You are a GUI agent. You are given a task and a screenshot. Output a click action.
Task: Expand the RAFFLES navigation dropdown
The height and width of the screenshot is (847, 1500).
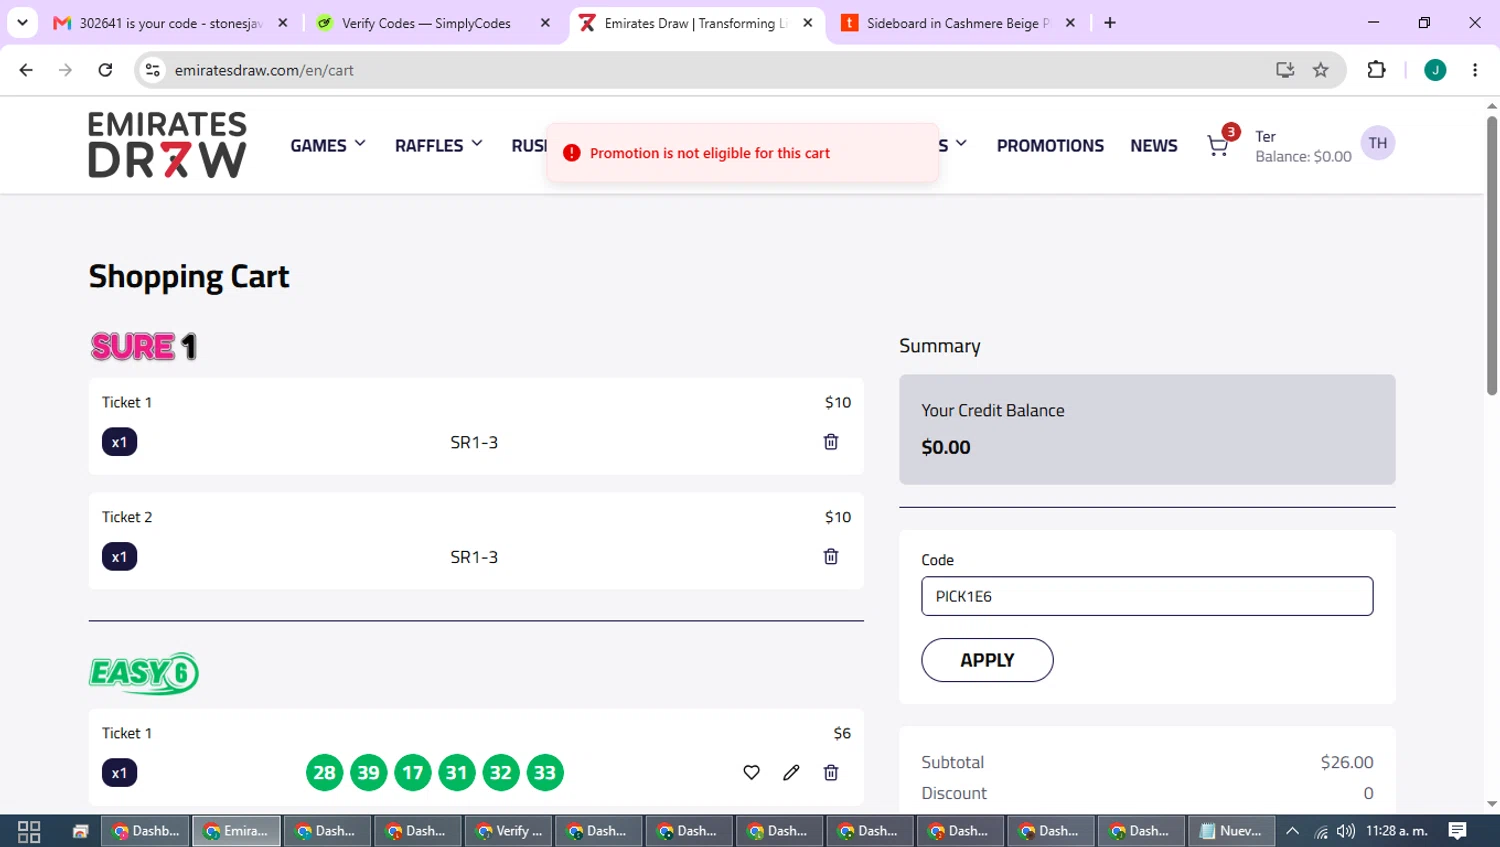pos(439,145)
